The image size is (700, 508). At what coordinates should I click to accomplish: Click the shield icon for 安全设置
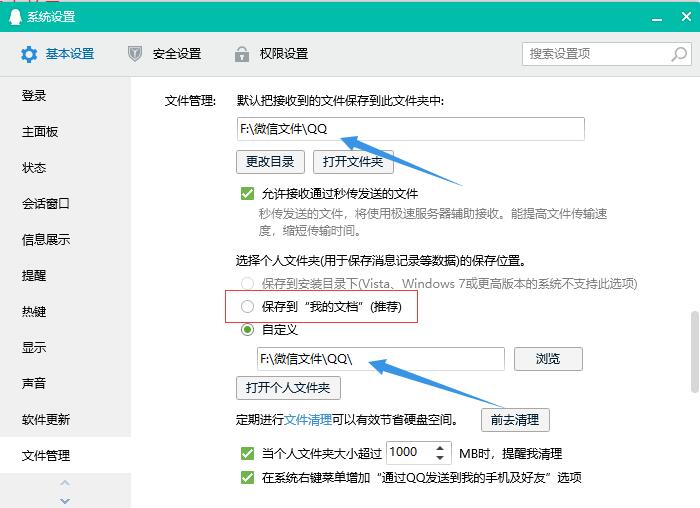[x=135, y=54]
